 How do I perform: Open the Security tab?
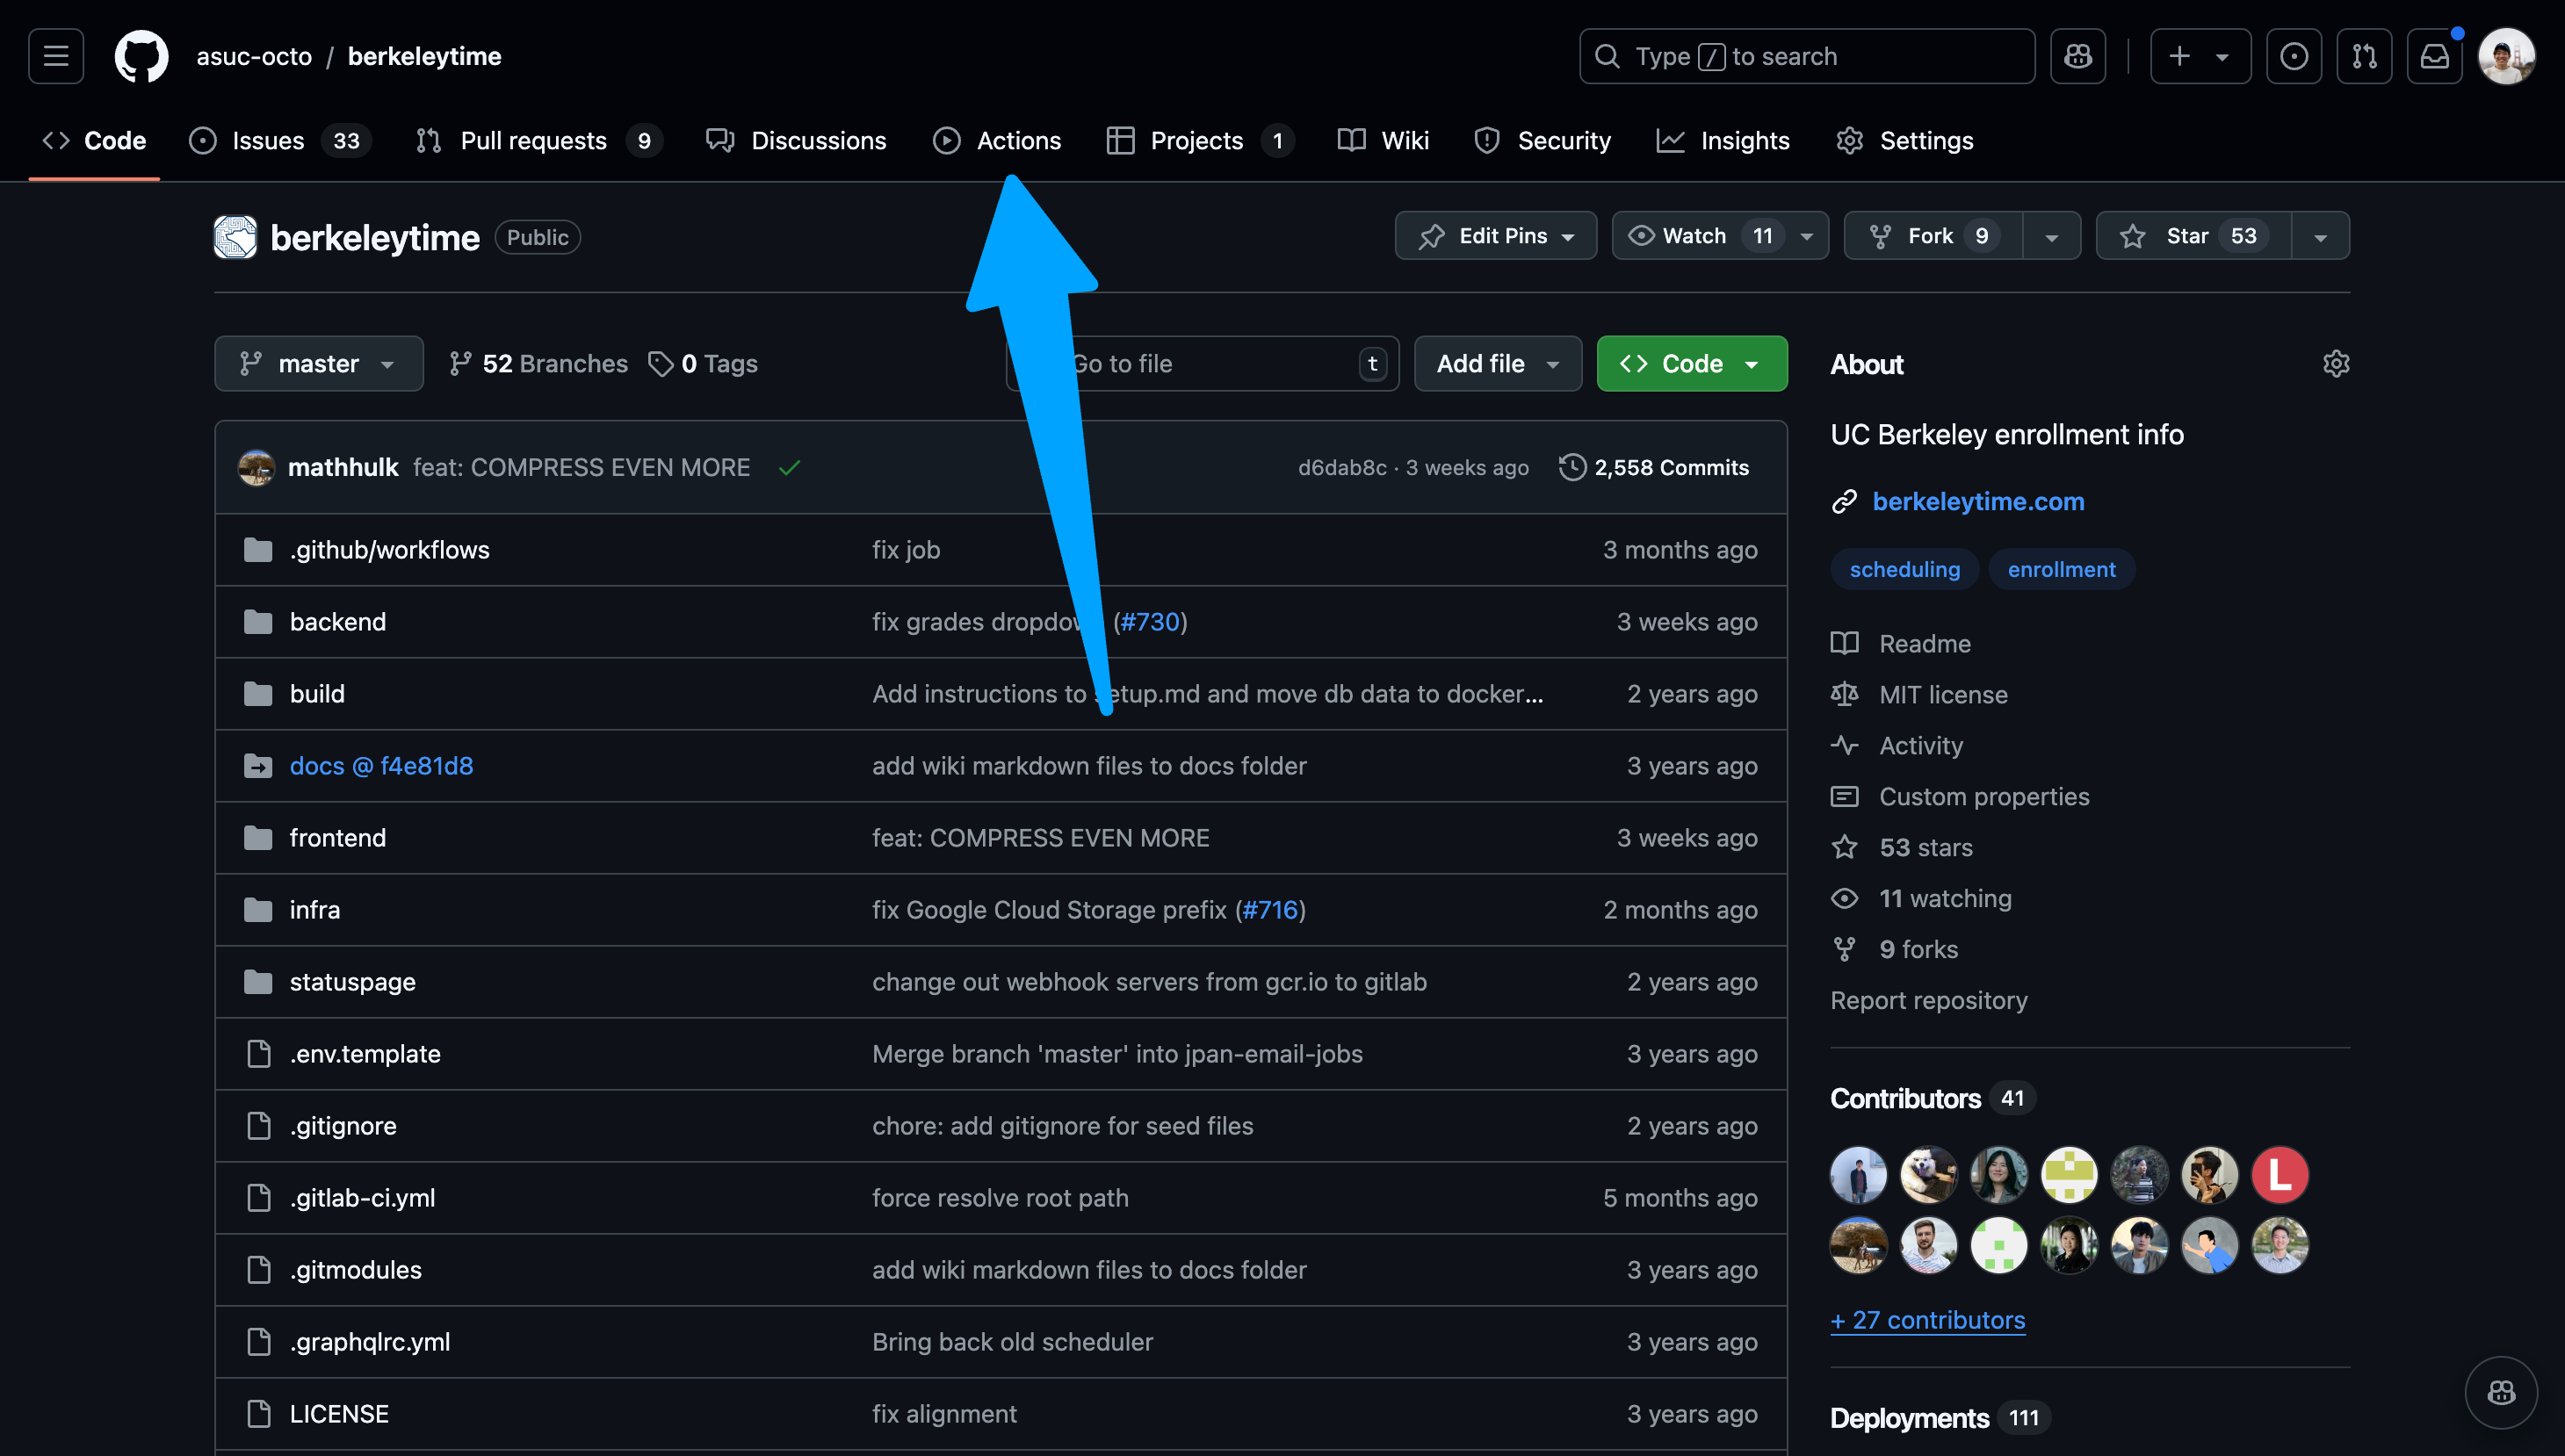pyautogui.click(x=1542, y=141)
